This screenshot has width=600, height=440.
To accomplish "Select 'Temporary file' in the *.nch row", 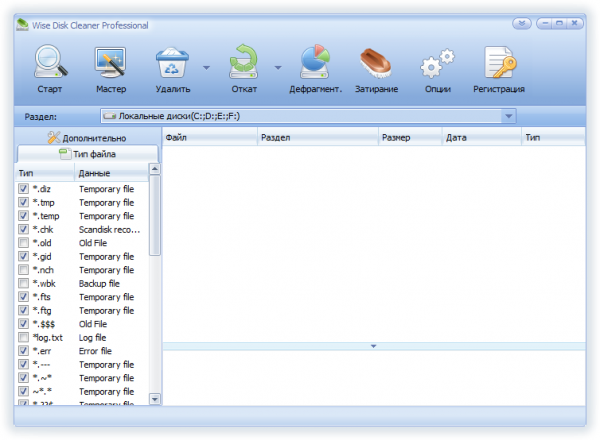I will click(106, 270).
